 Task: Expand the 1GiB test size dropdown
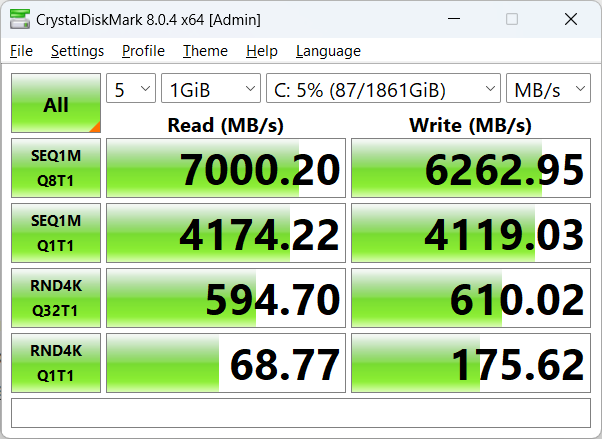point(210,89)
